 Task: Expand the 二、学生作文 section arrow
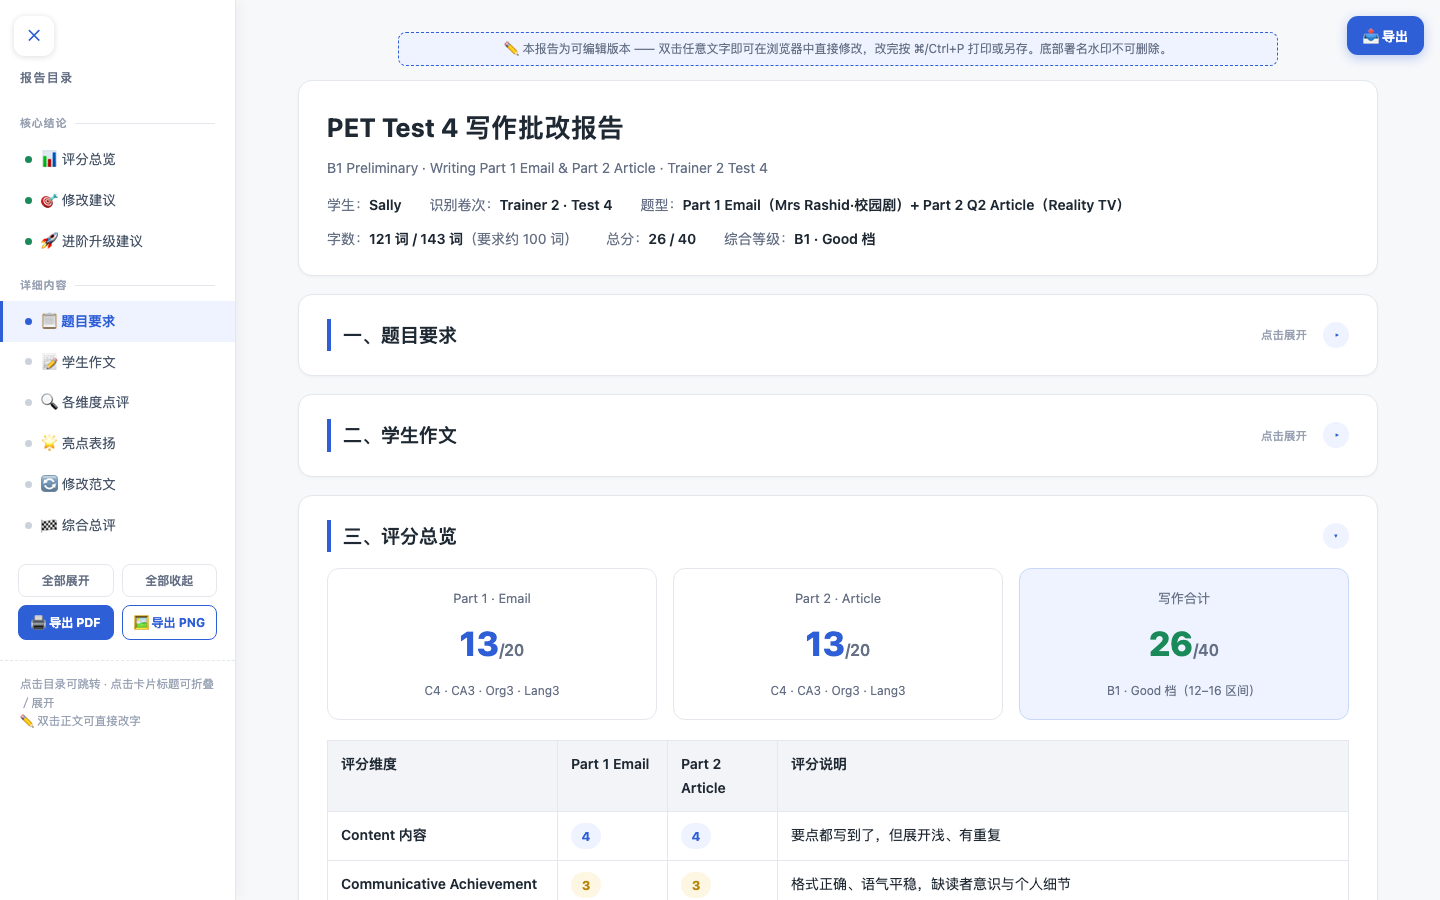(x=1336, y=435)
